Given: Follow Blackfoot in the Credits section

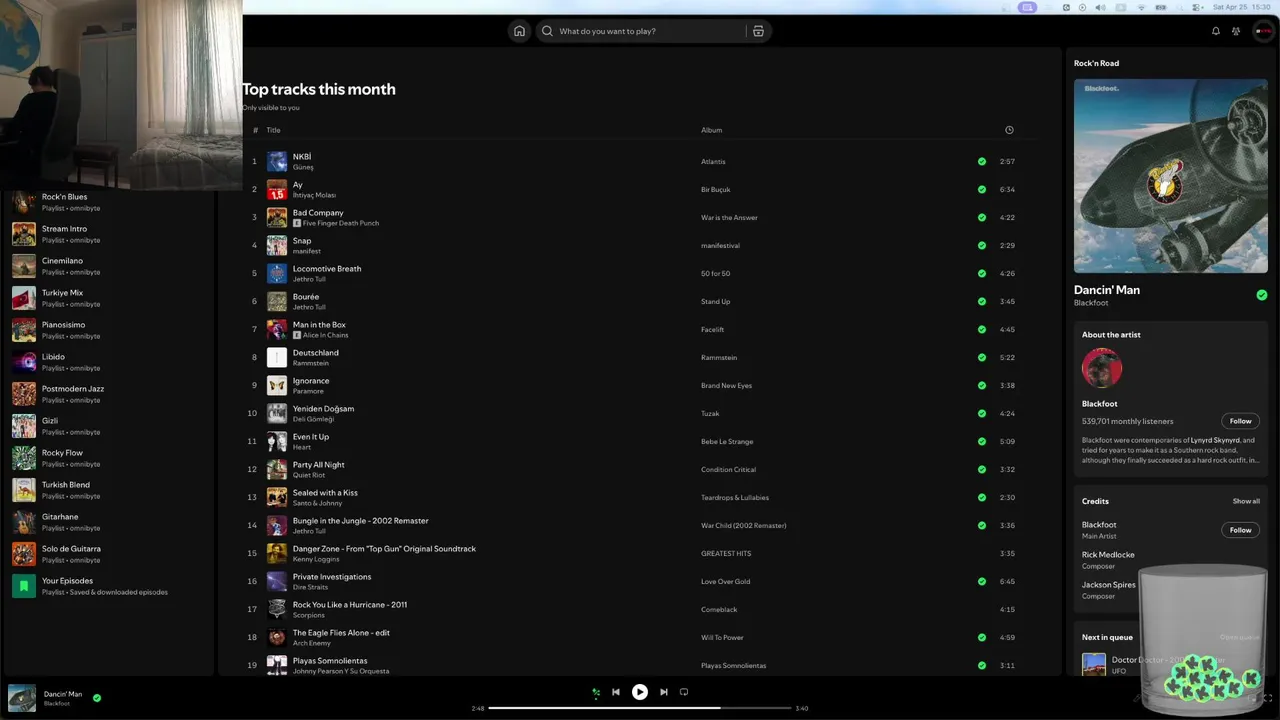Looking at the screenshot, I should point(1241,530).
